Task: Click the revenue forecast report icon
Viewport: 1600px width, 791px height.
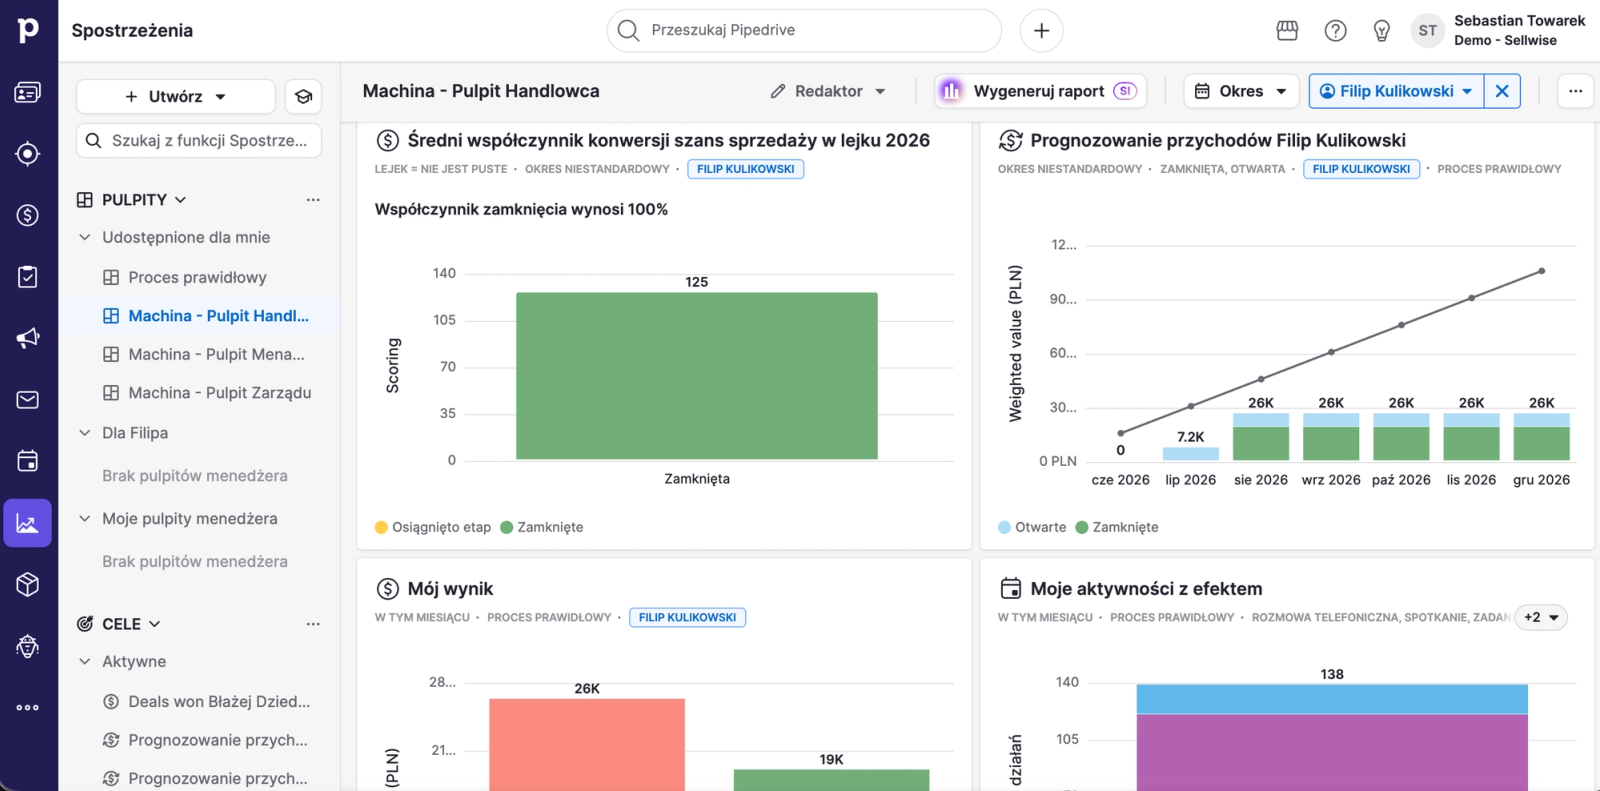Action: click(x=1011, y=141)
